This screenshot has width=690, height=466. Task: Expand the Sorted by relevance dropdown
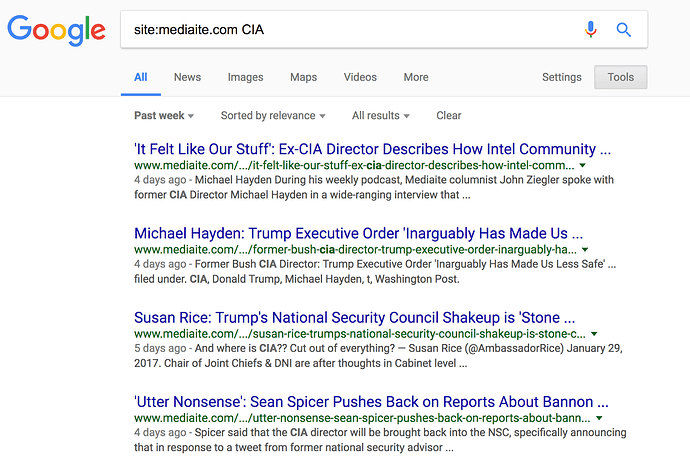click(273, 116)
